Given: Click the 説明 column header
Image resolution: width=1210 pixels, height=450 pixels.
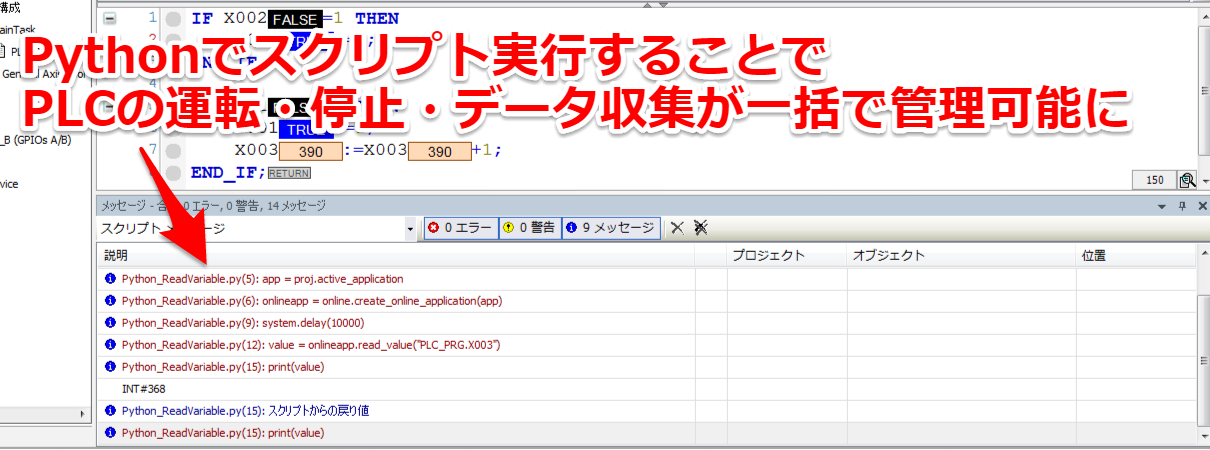Looking at the screenshot, I should coord(400,256).
